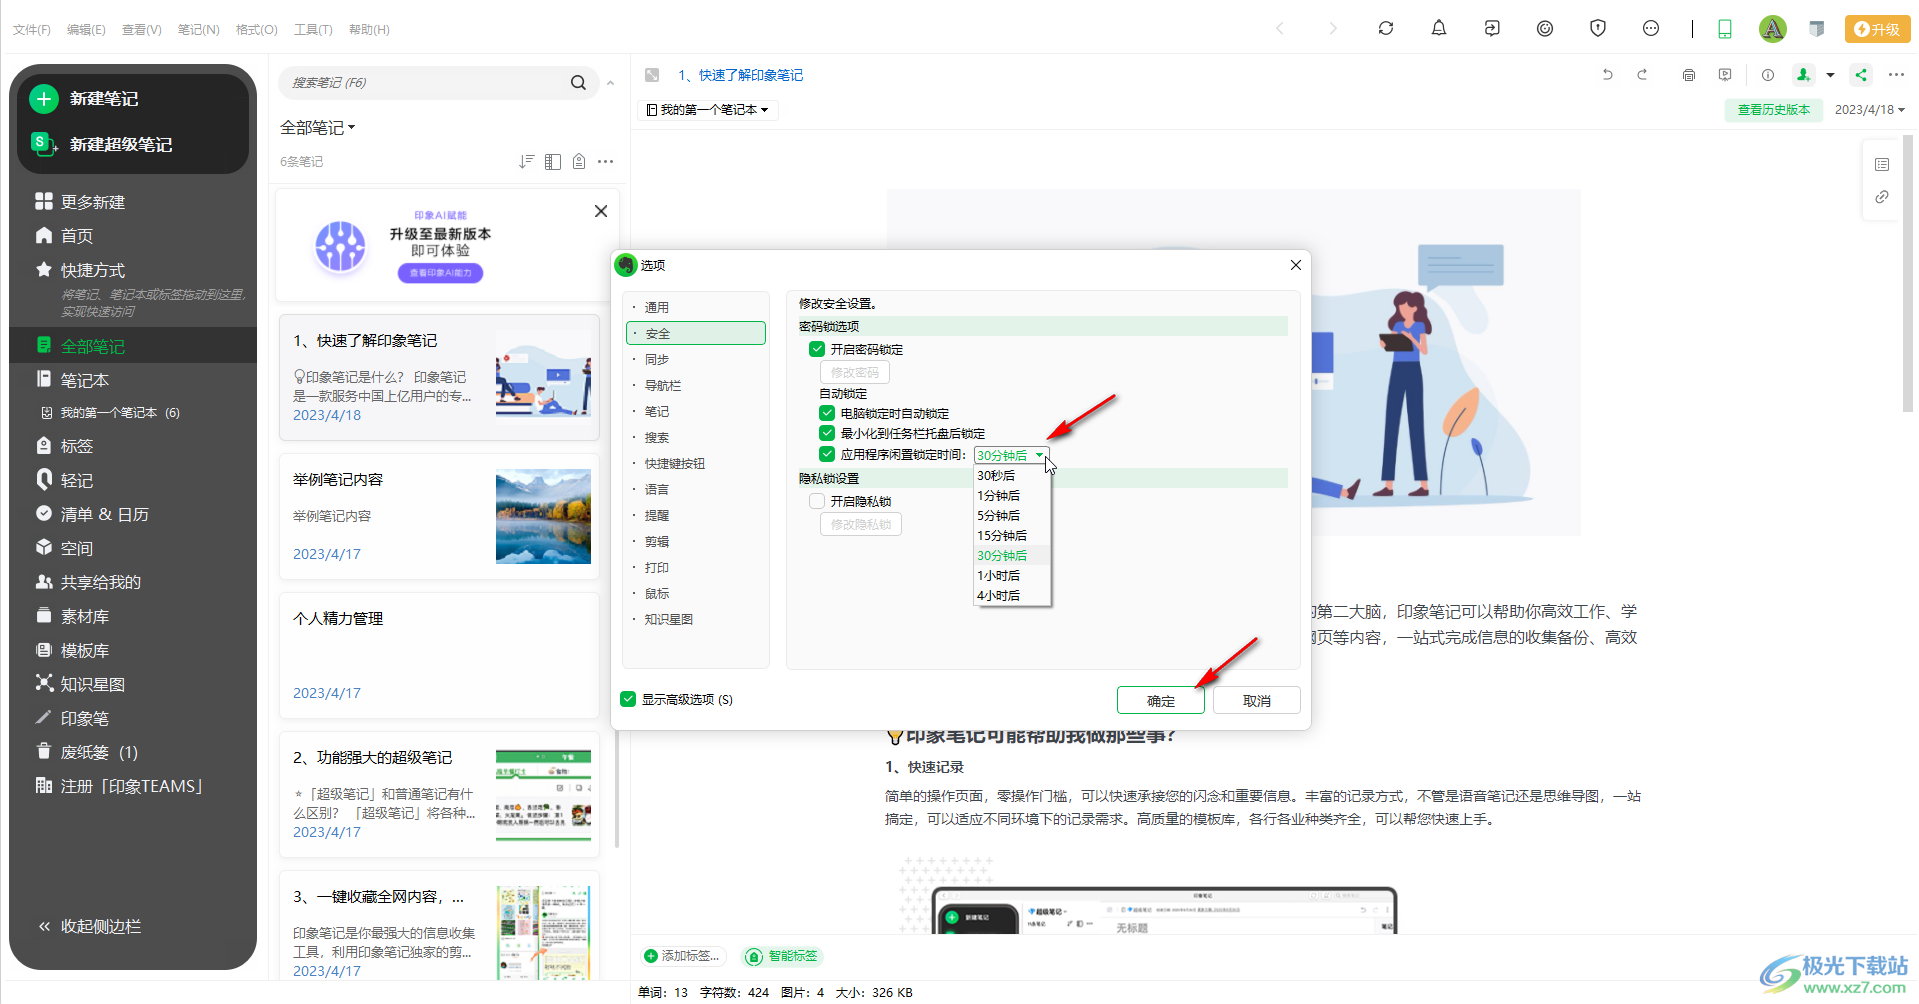The width and height of the screenshot is (1919, 1004).
Task: Open the idle lock time dropdown
Action: tap(1010, 455)
